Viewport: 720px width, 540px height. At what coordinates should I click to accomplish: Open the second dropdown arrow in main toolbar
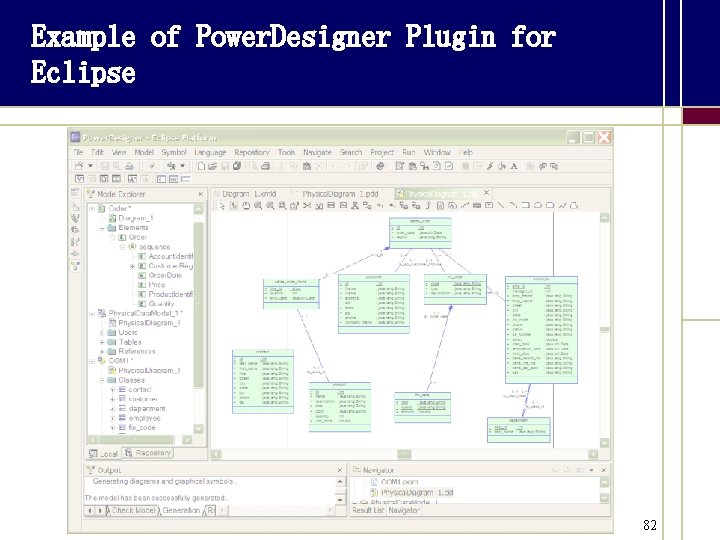pos(182,166)
